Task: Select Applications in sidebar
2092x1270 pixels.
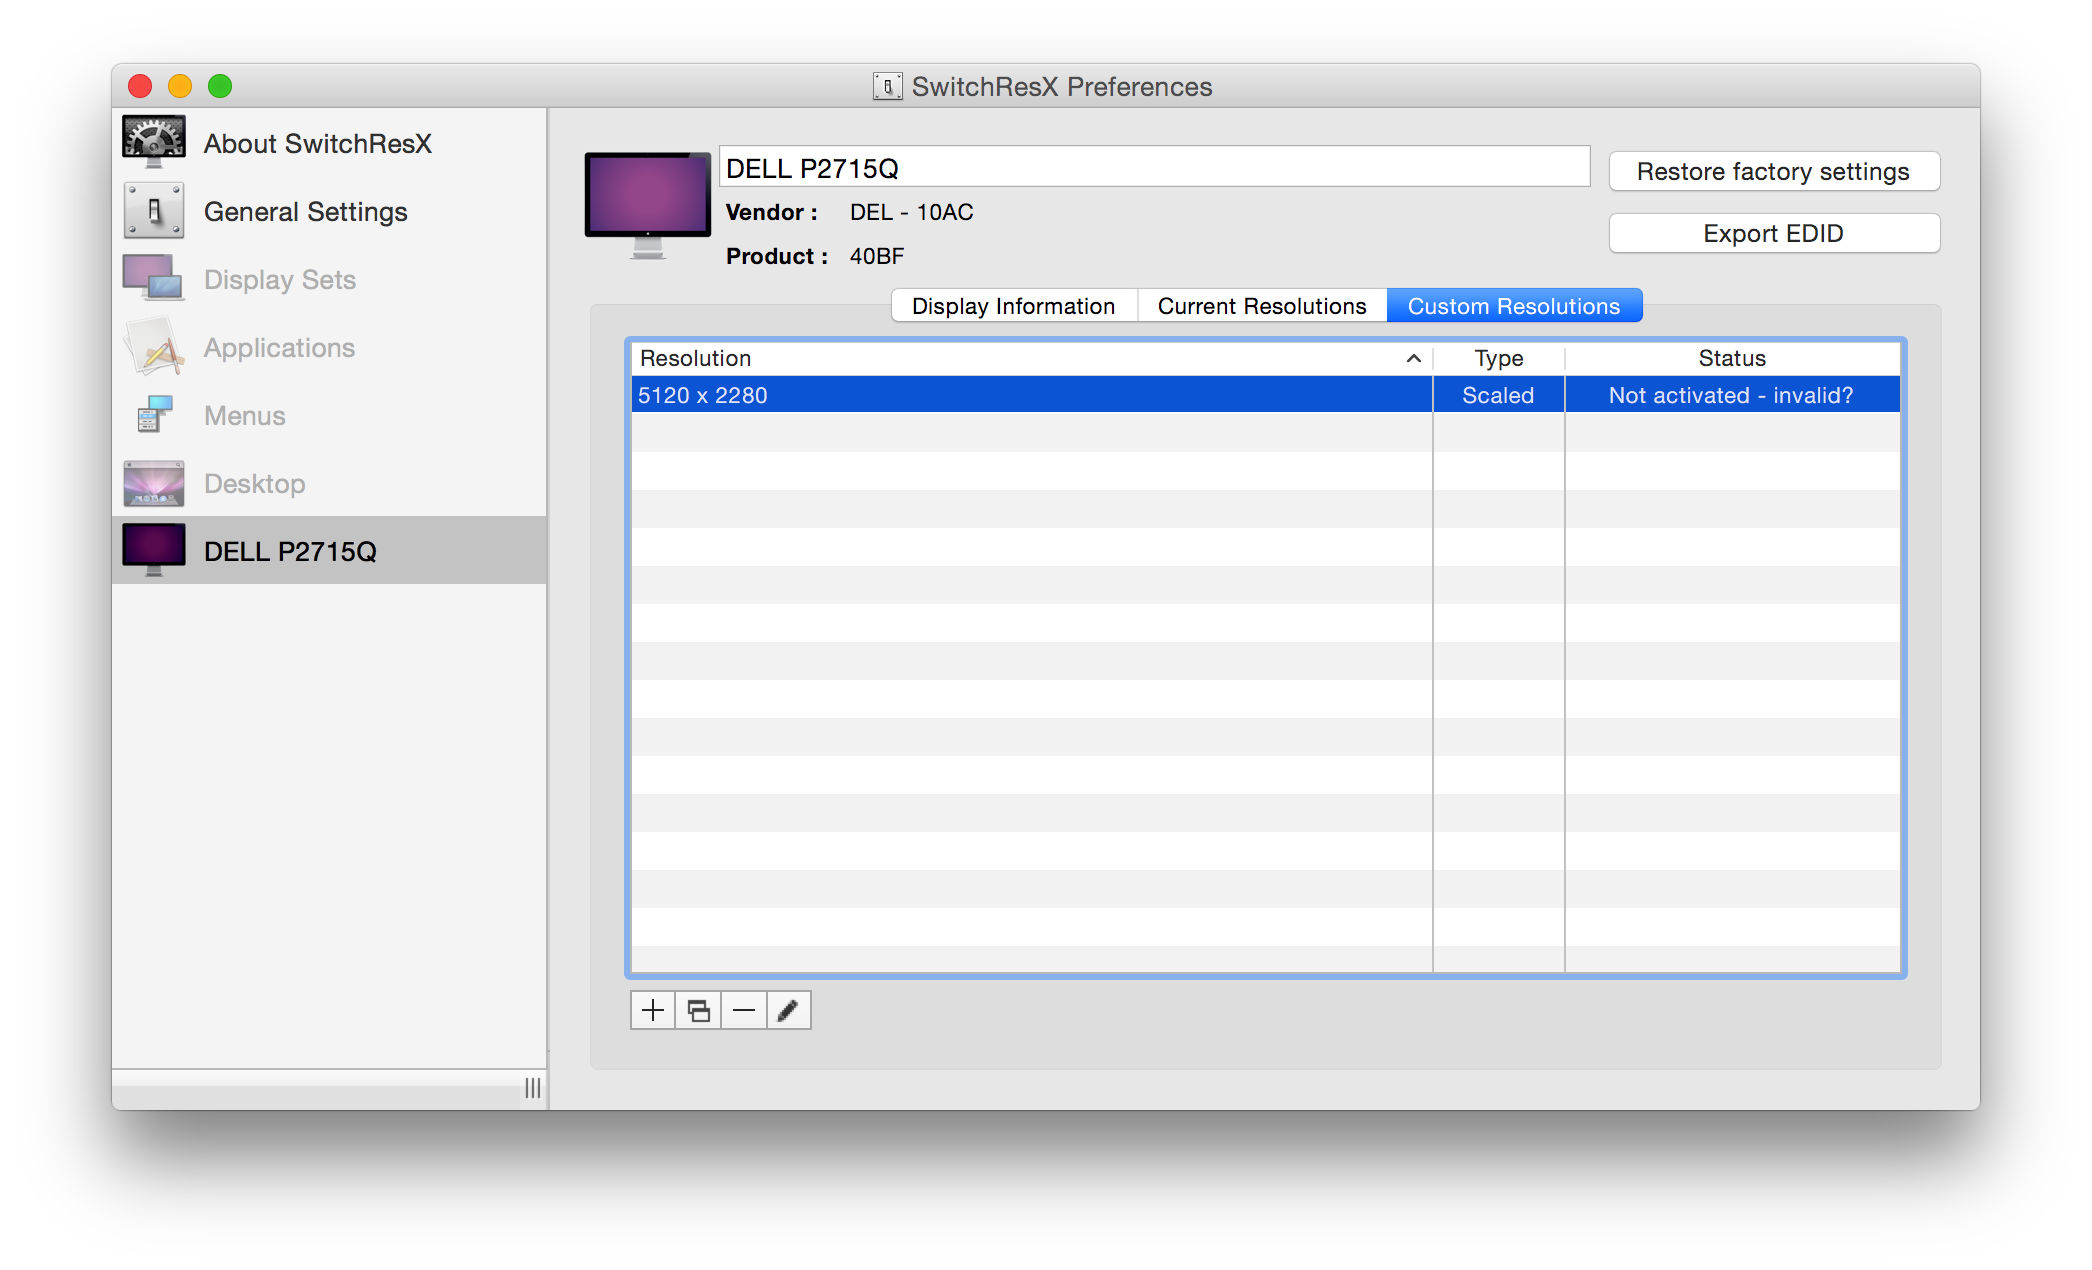Action: pos(280,347)
